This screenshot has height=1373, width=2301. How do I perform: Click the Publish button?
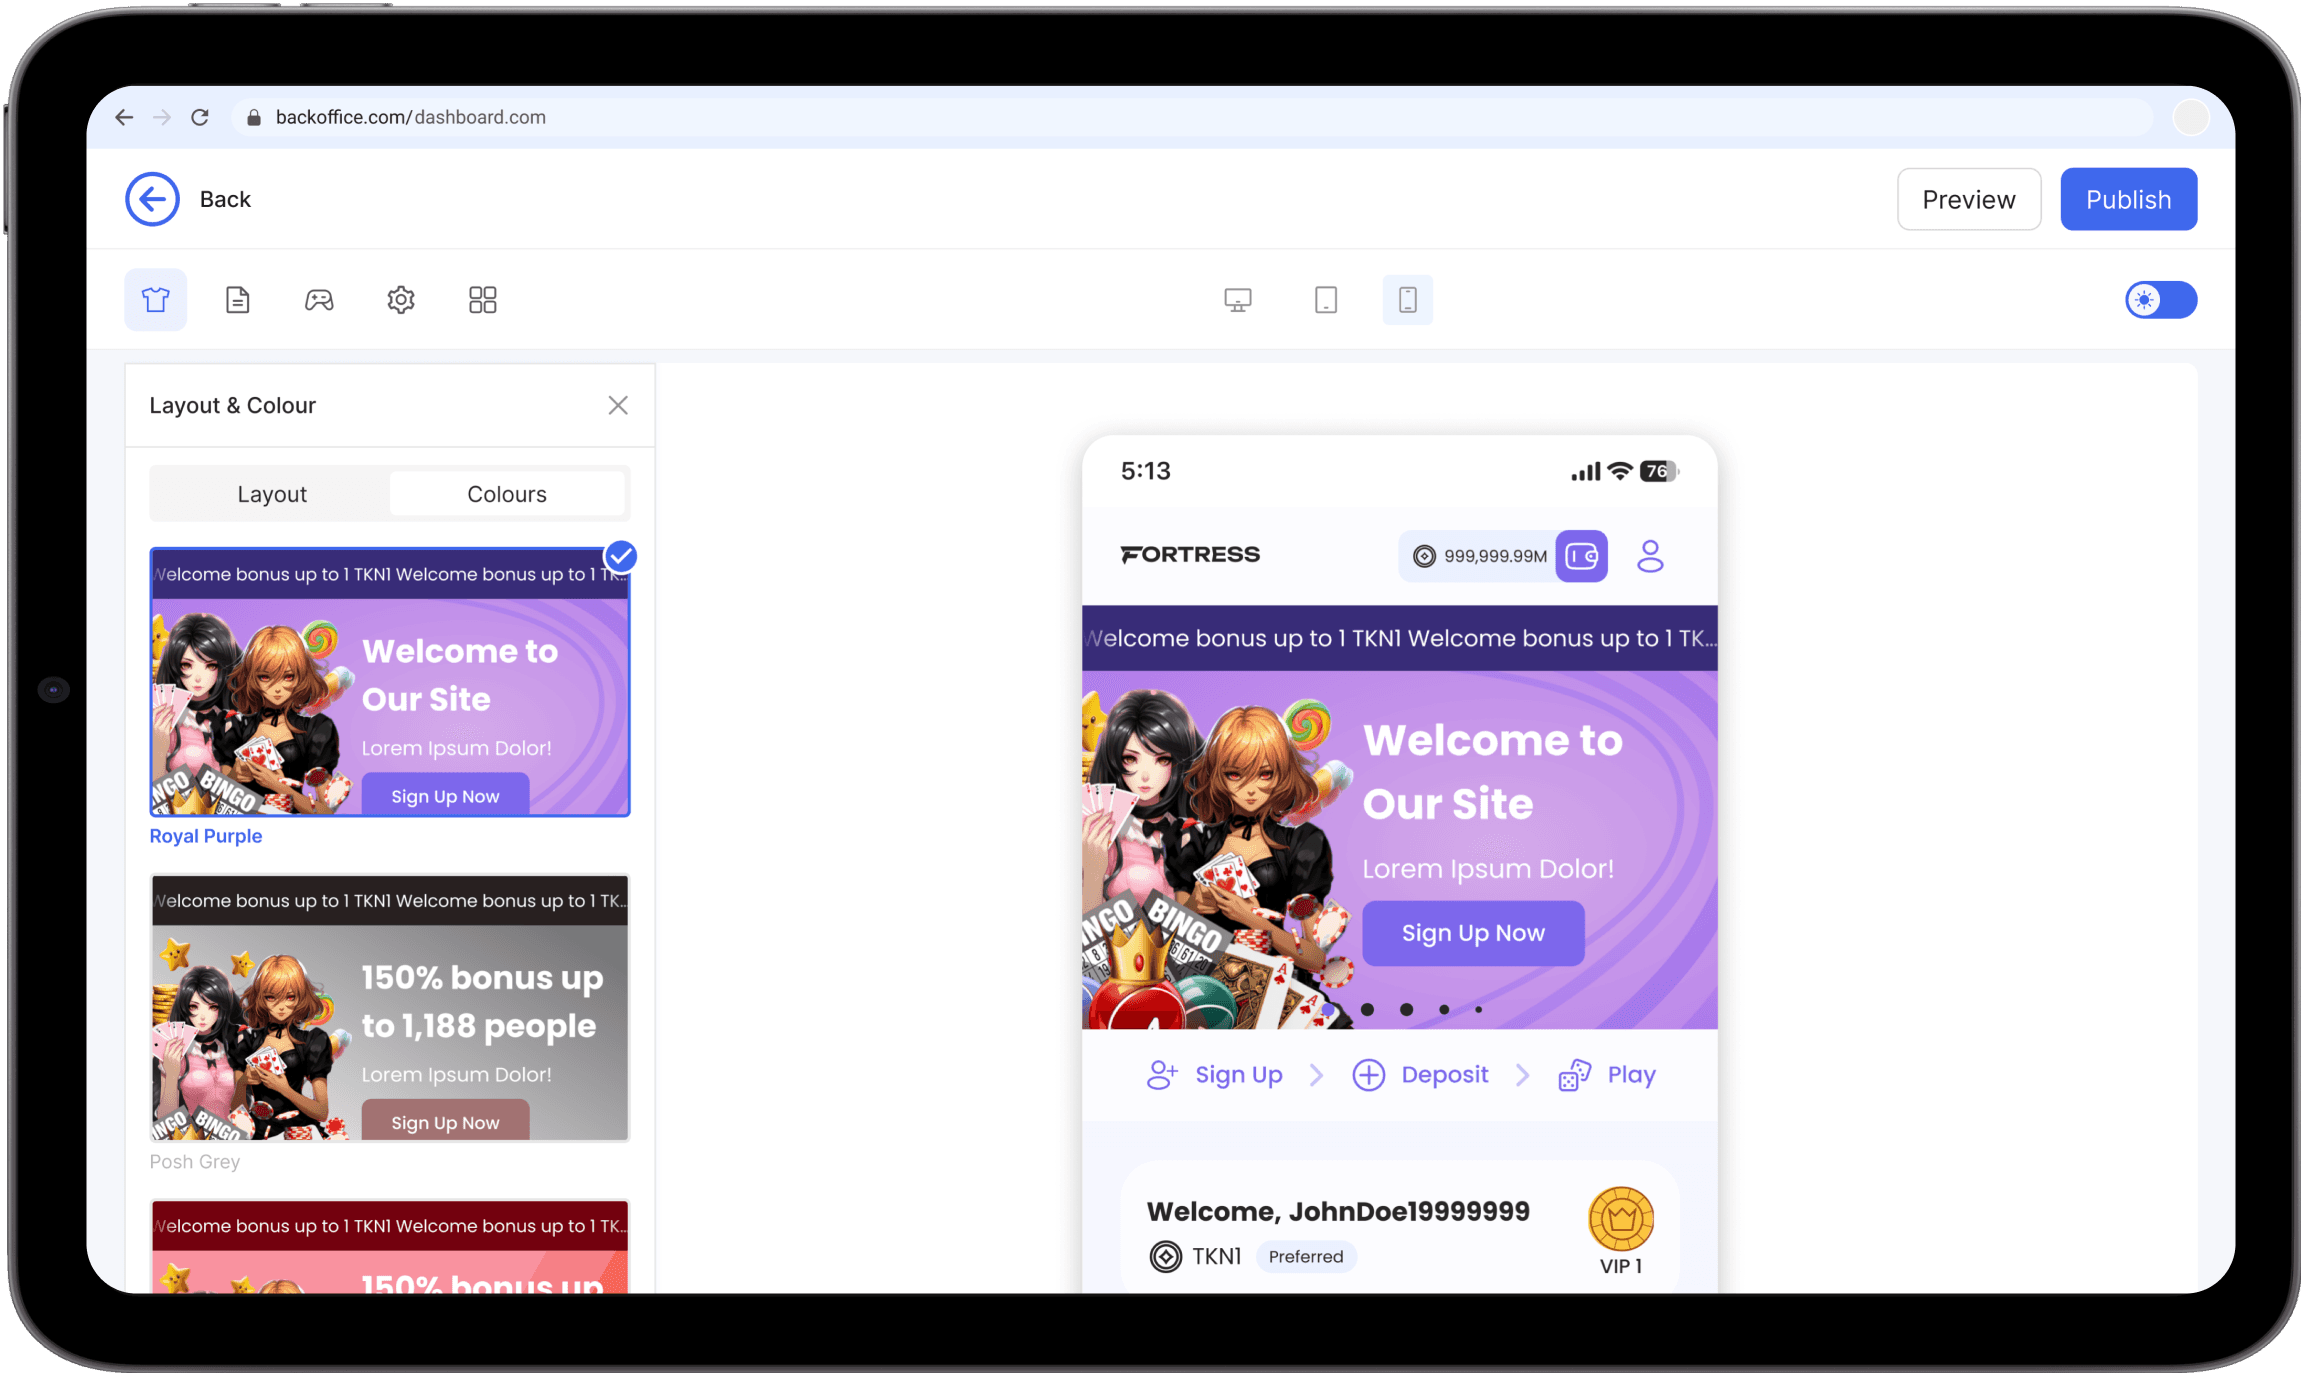[2128, 199]
